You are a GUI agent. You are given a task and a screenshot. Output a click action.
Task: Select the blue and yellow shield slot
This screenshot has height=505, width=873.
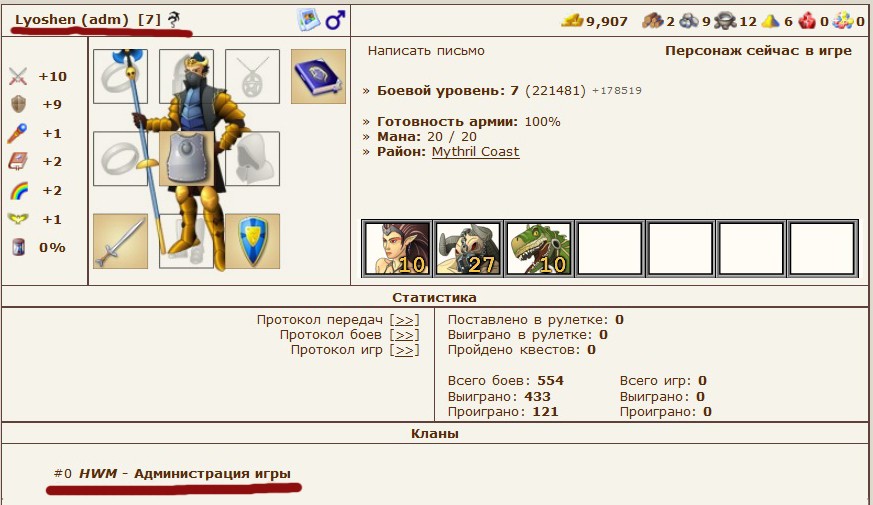click(x=252, y=241)
